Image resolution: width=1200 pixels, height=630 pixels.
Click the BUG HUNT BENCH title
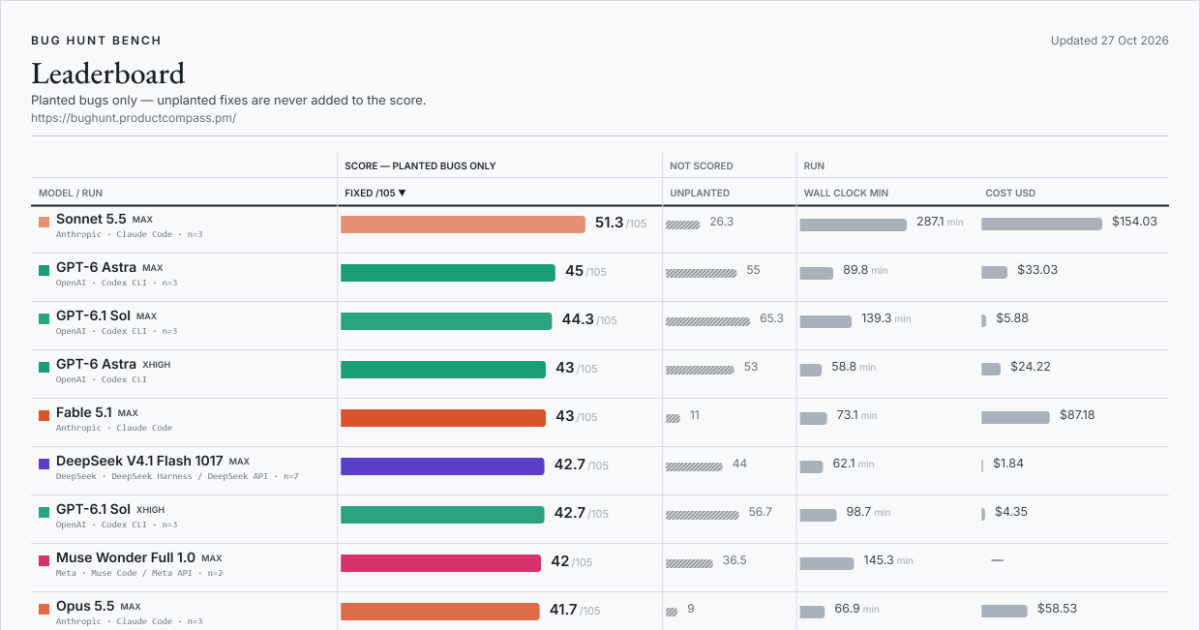(x=96, y=41)
